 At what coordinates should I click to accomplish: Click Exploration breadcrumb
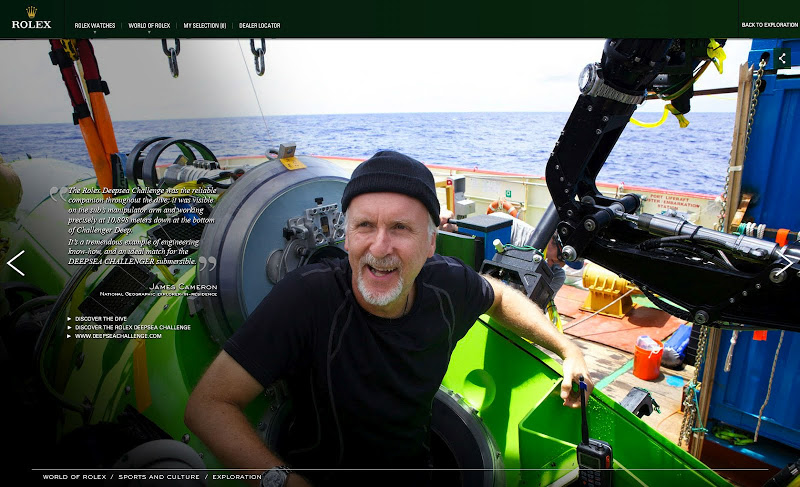point(237,477)
